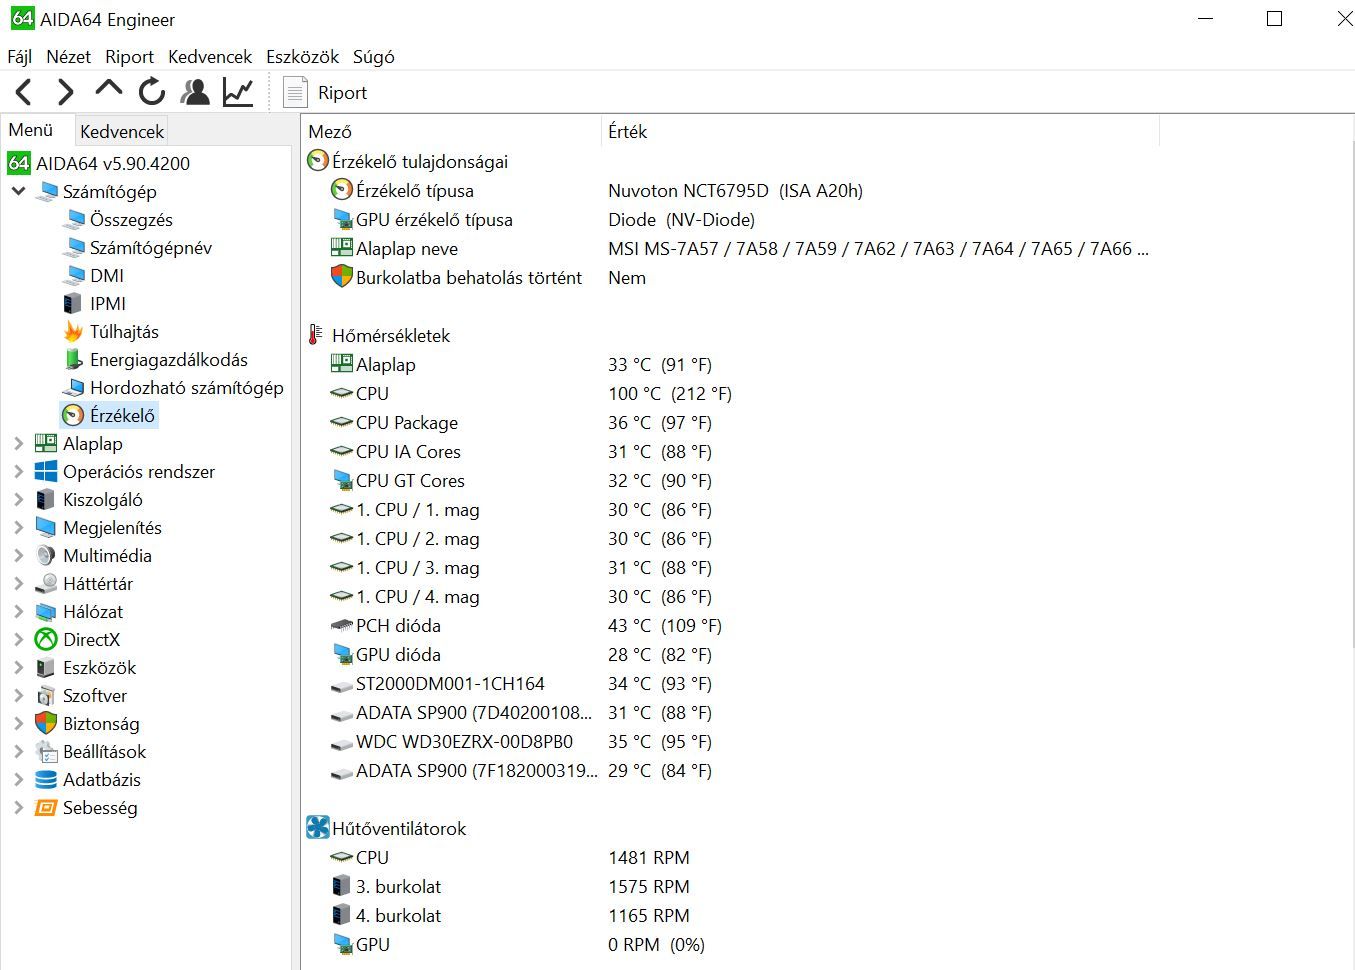Image resolution: width=1355 pixels, height=970 pixels.
Task: Click the Megjelenítés monitor icon
Action: pyautogui.click(x=46, y=527)
